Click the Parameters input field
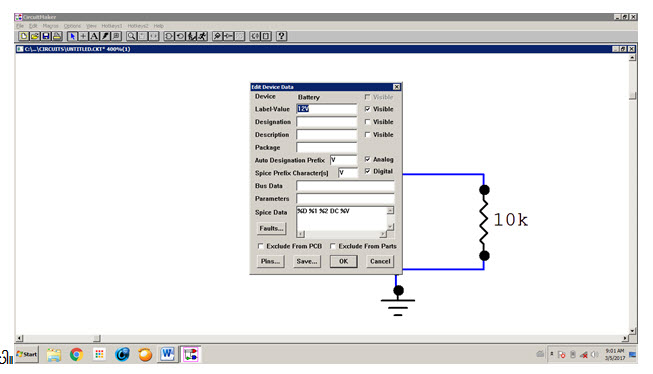 tap(345, 199)
